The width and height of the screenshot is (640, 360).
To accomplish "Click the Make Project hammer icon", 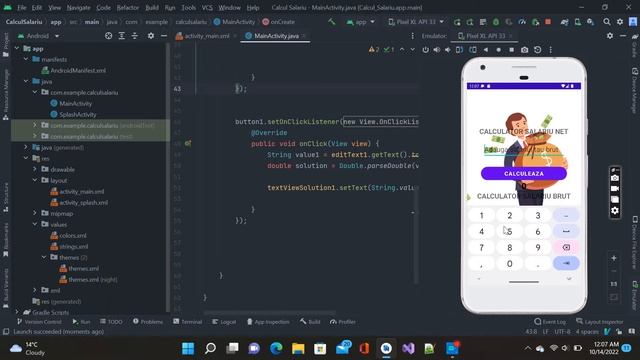I will tap(331, 22).
